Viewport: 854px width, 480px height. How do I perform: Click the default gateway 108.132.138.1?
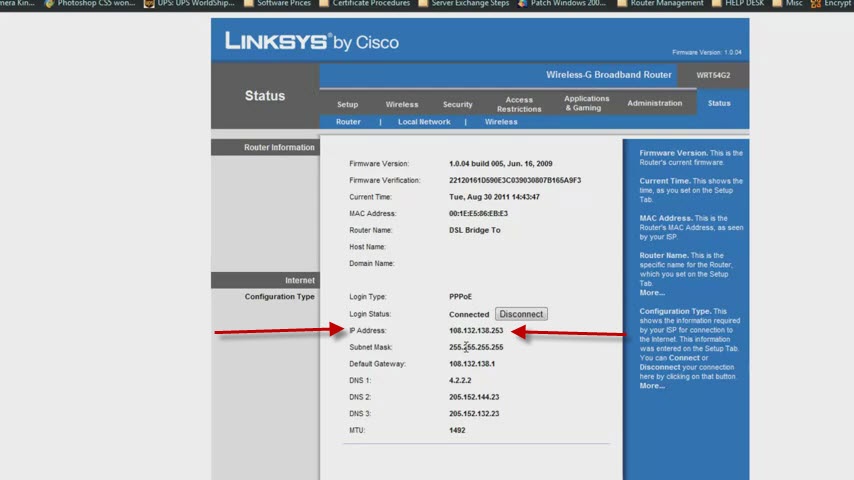[x=472, y=364]
